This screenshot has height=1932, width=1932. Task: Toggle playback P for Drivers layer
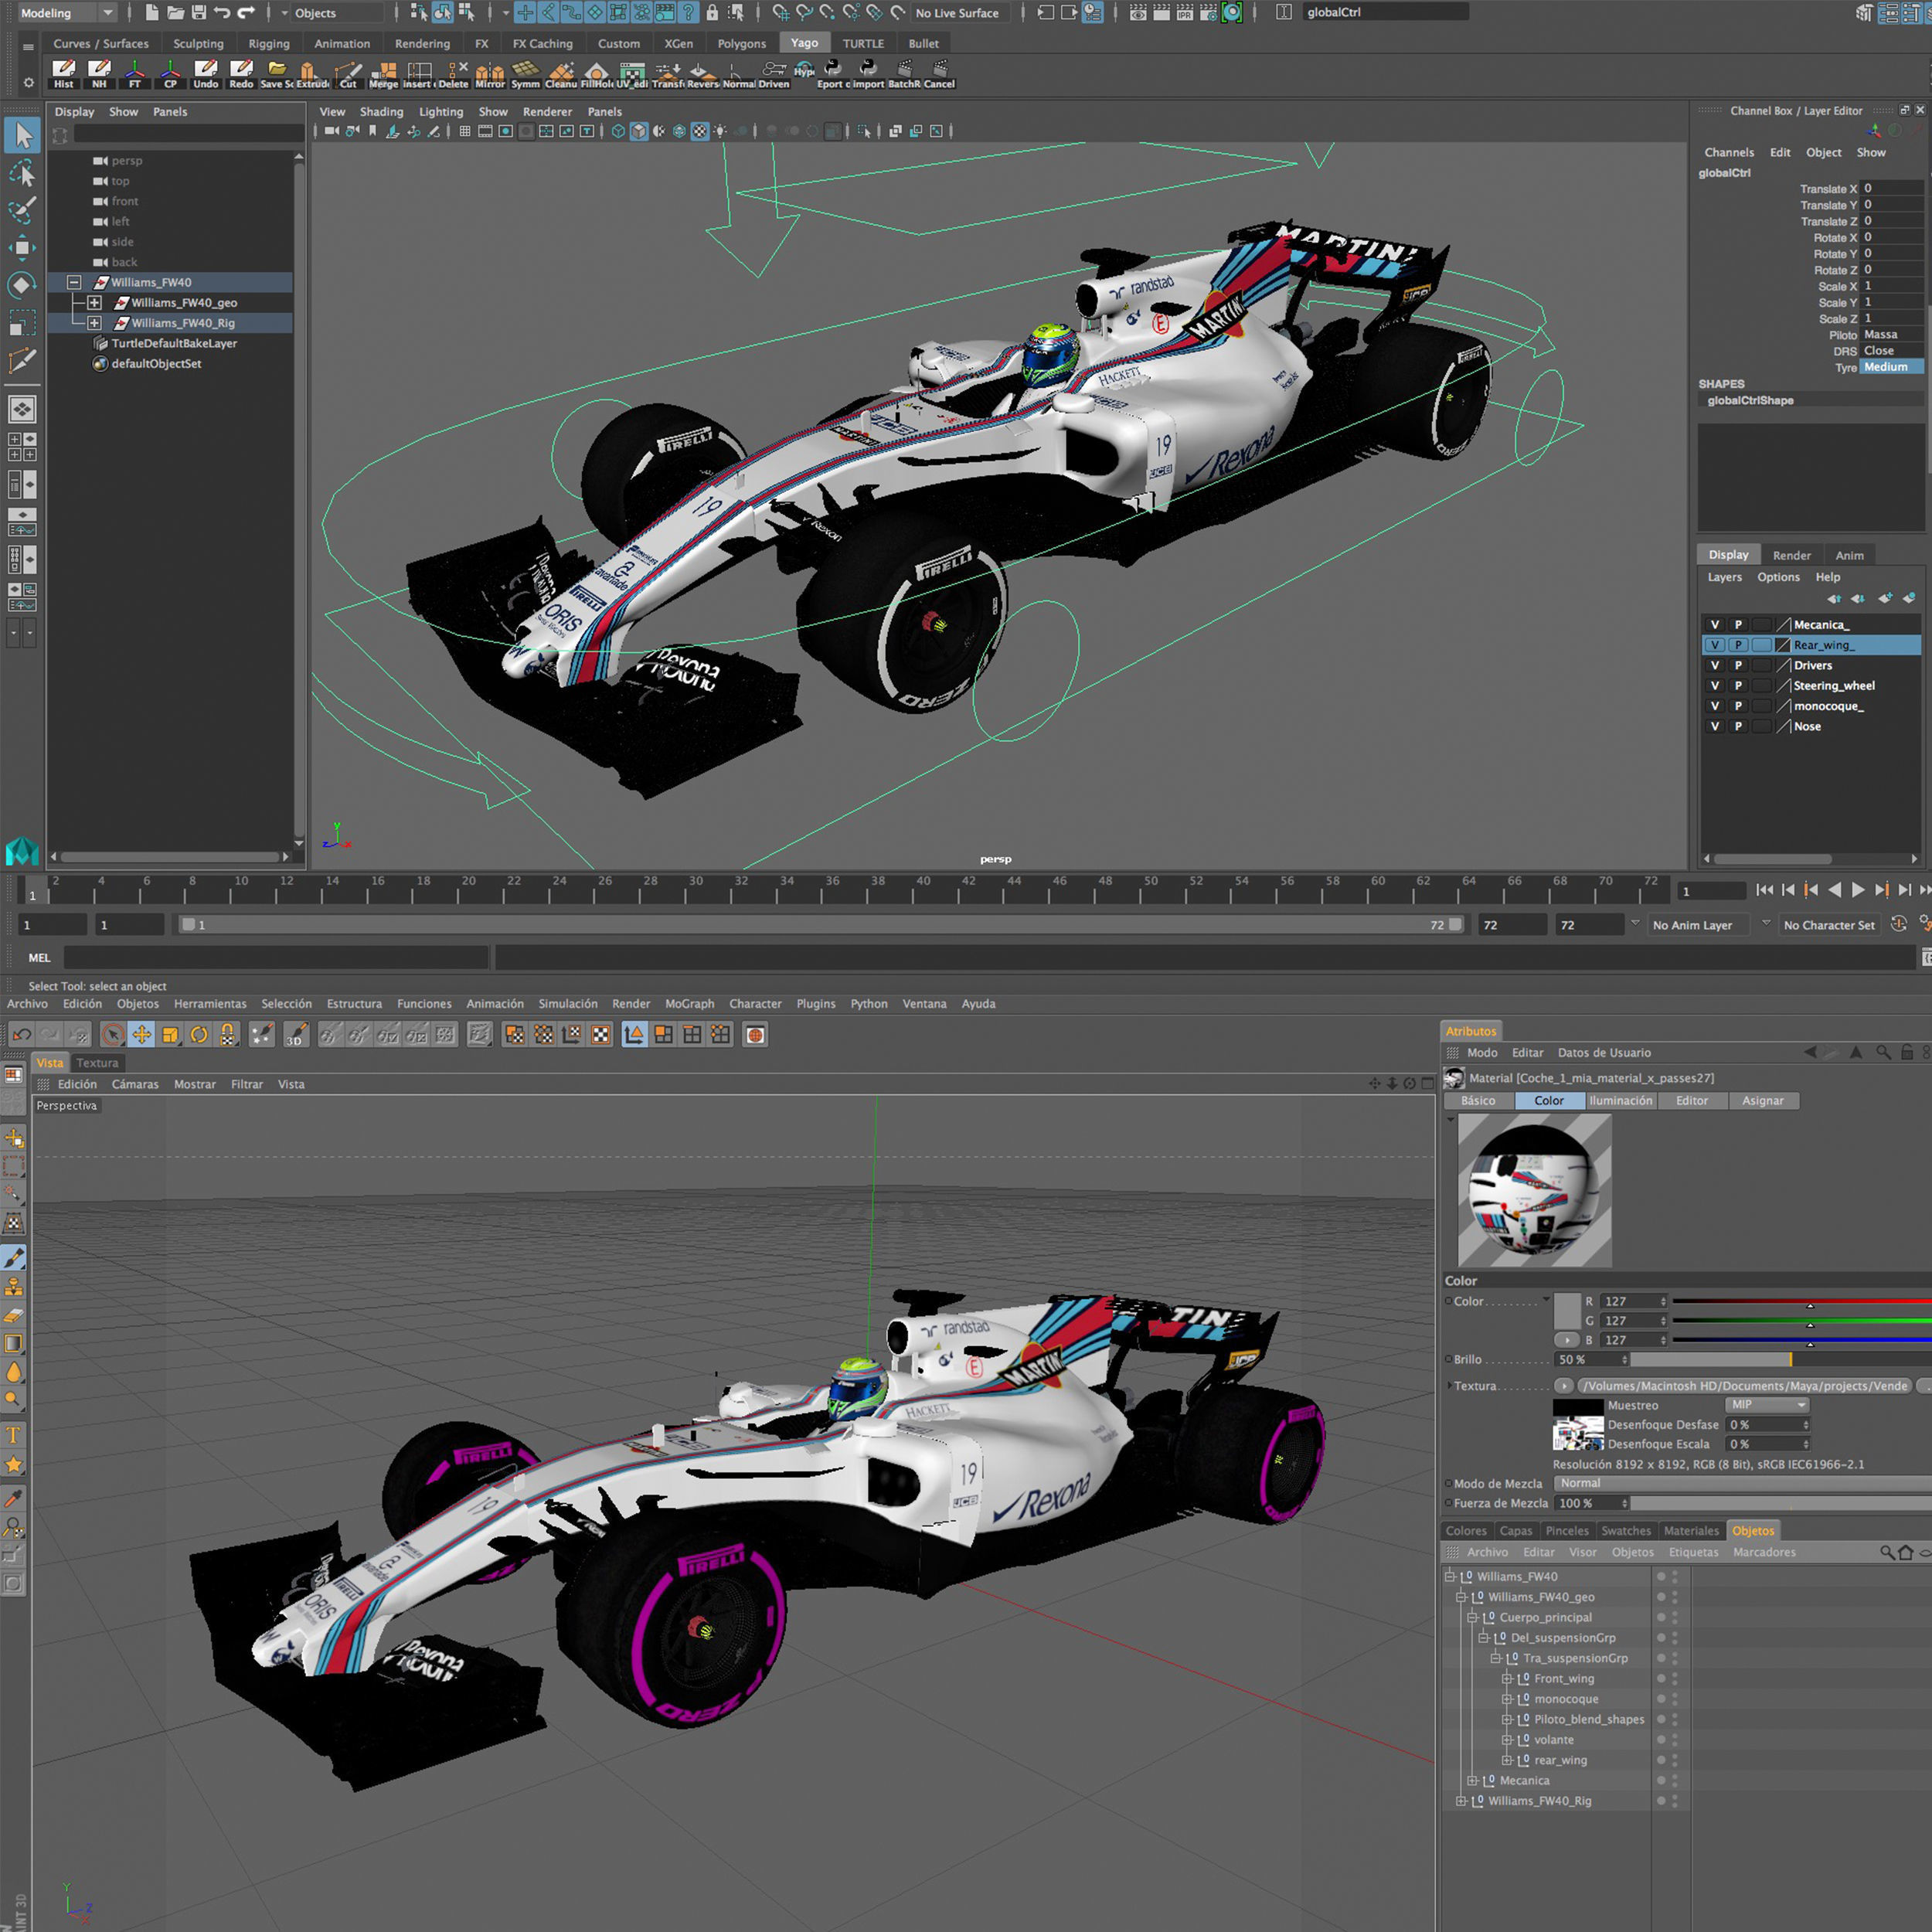coord(1738,665)
